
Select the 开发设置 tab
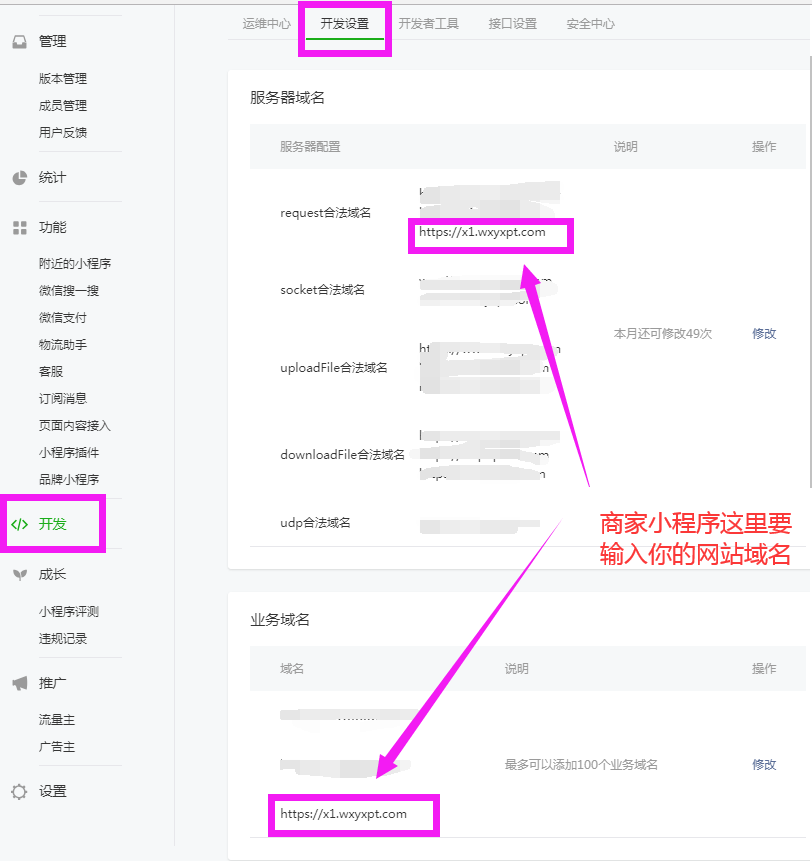[345, 23]
